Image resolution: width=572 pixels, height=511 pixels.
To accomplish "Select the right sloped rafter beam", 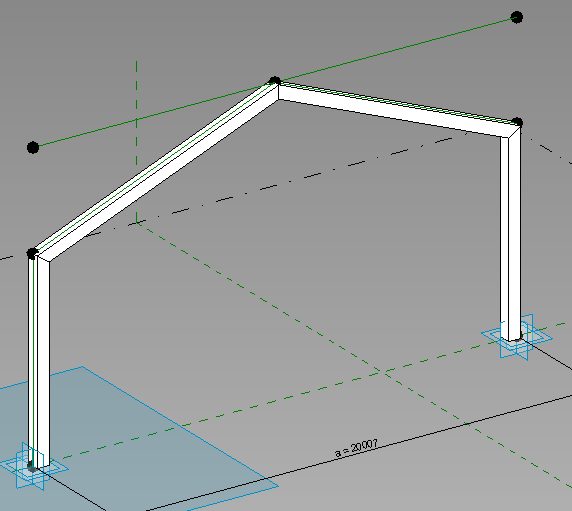I will [398, 109].
